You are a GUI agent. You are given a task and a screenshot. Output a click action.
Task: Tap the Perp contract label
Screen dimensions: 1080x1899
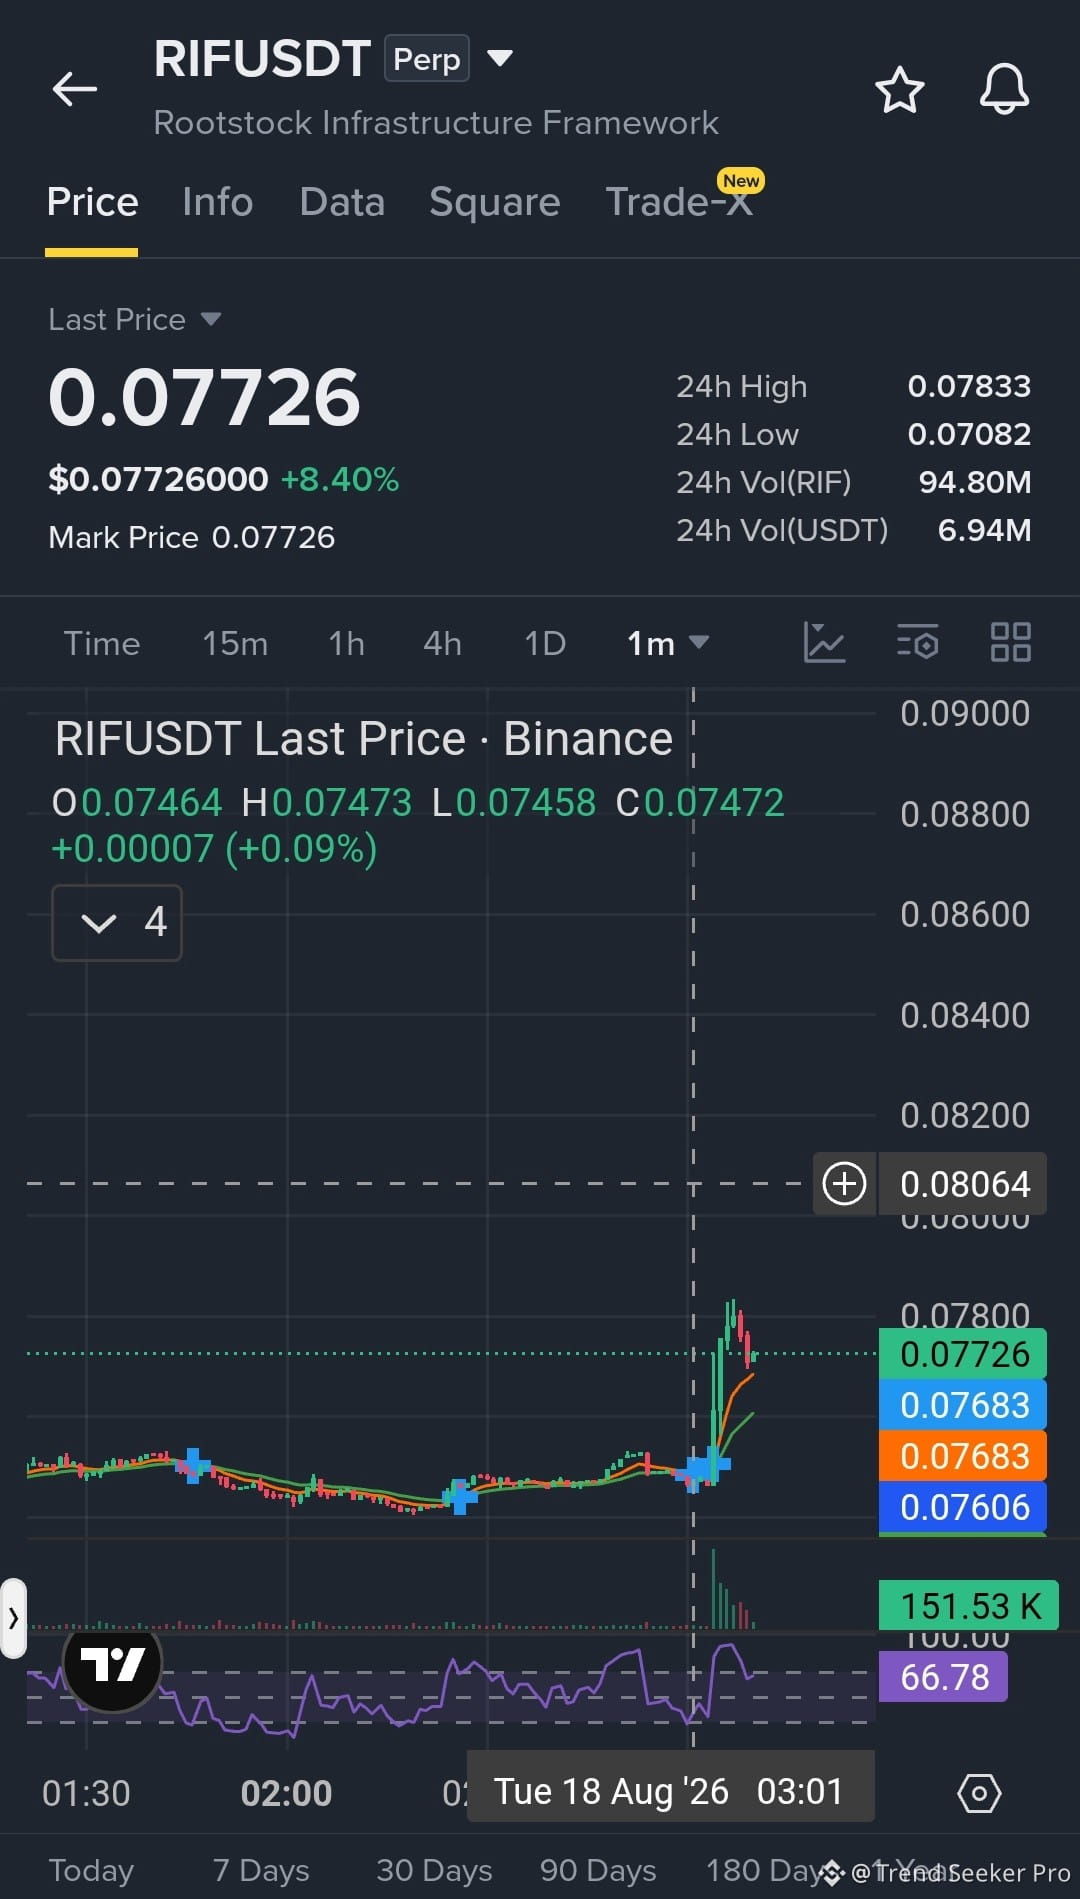pos(427,60)
